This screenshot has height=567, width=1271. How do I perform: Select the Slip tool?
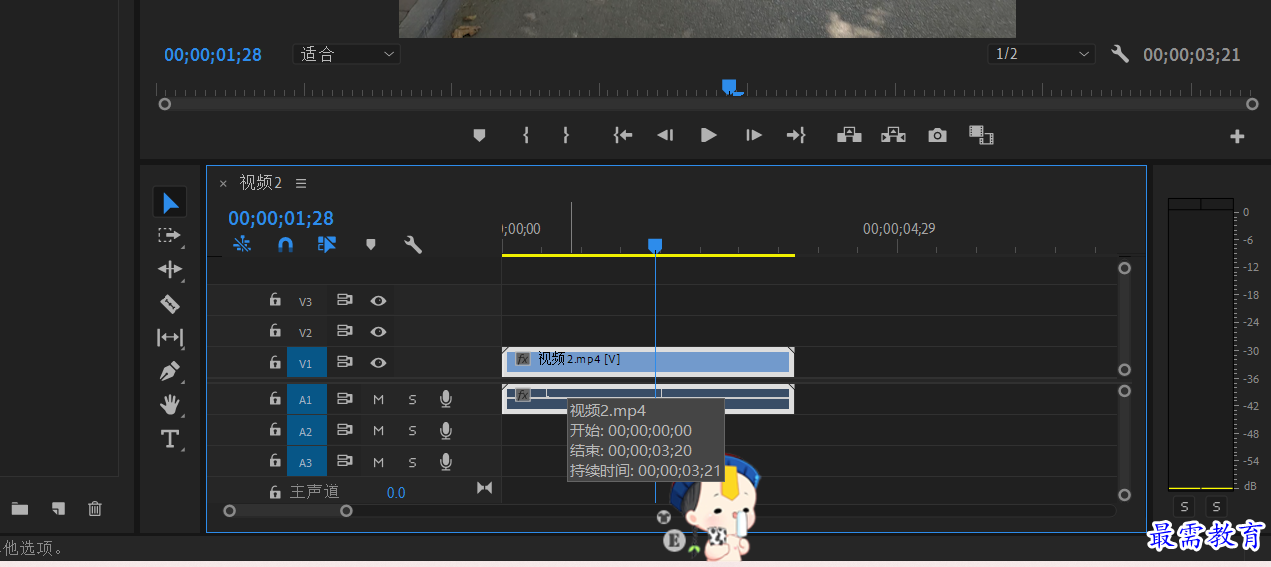point(169,337)
